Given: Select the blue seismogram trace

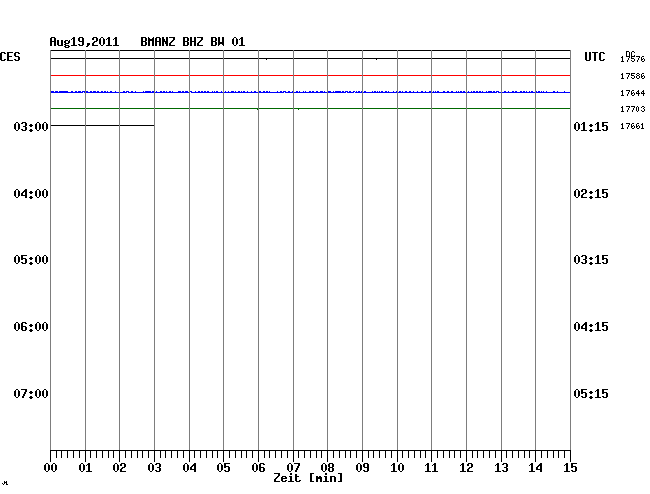Looking at the screenshot, I should [x=310, y=92].
